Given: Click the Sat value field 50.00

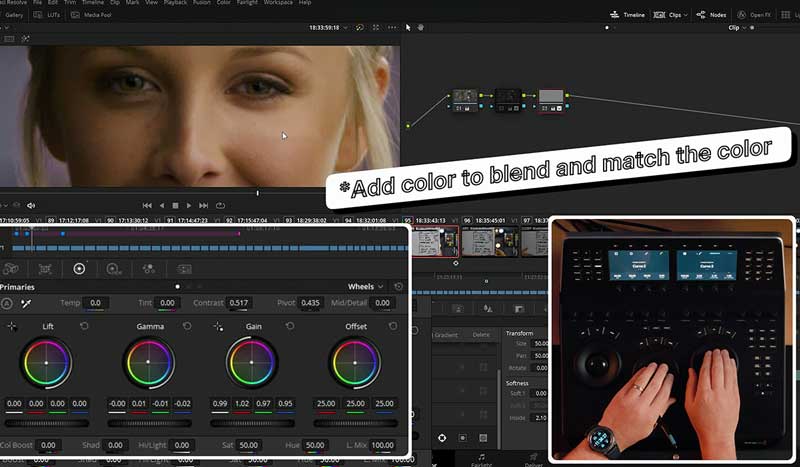Looking at the screenshot, I should 248,445.
